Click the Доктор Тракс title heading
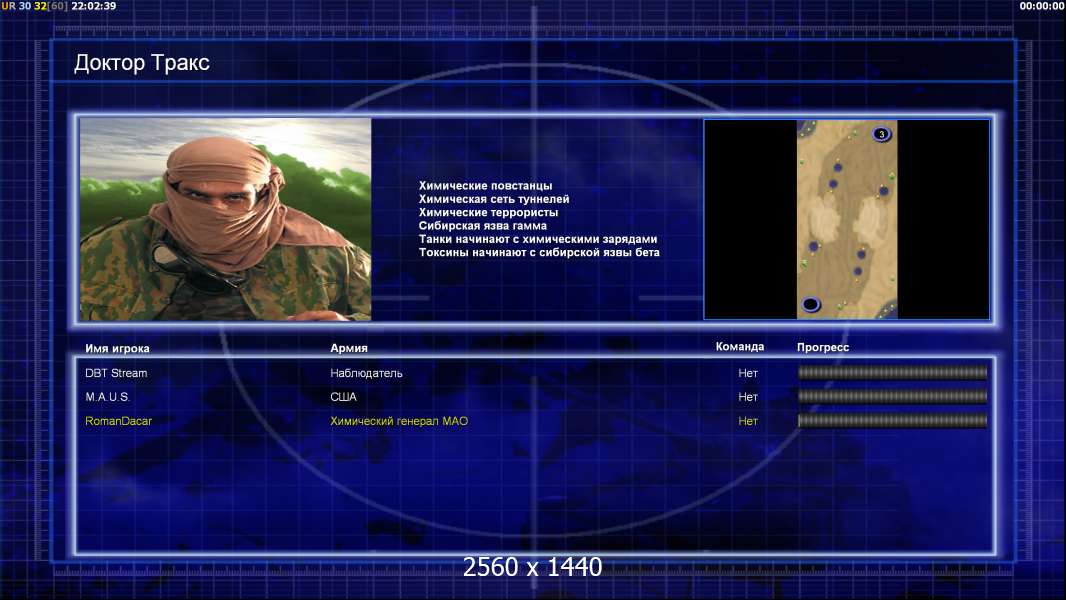Viewport: 1066px width, 600px height. 141,63
